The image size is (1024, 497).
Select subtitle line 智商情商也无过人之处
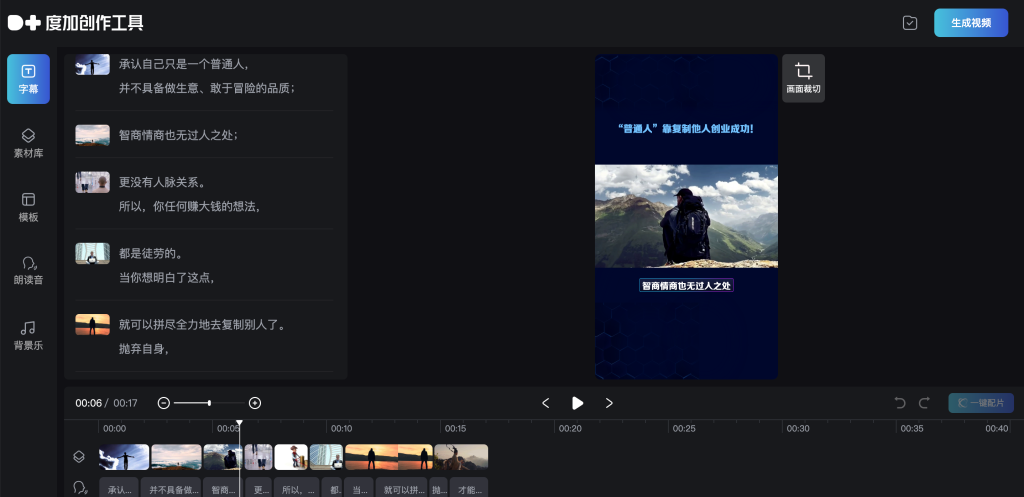(x=178, y=135)
